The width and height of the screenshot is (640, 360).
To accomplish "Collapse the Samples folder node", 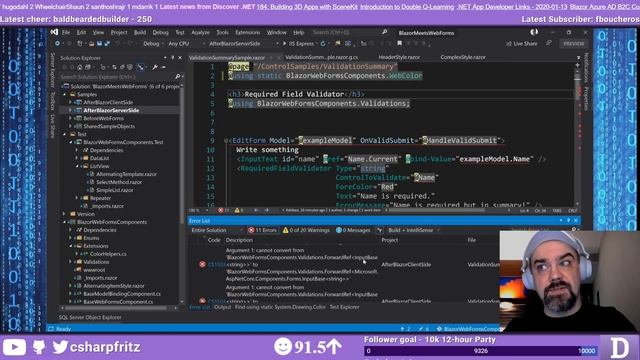I will (64, 94).
